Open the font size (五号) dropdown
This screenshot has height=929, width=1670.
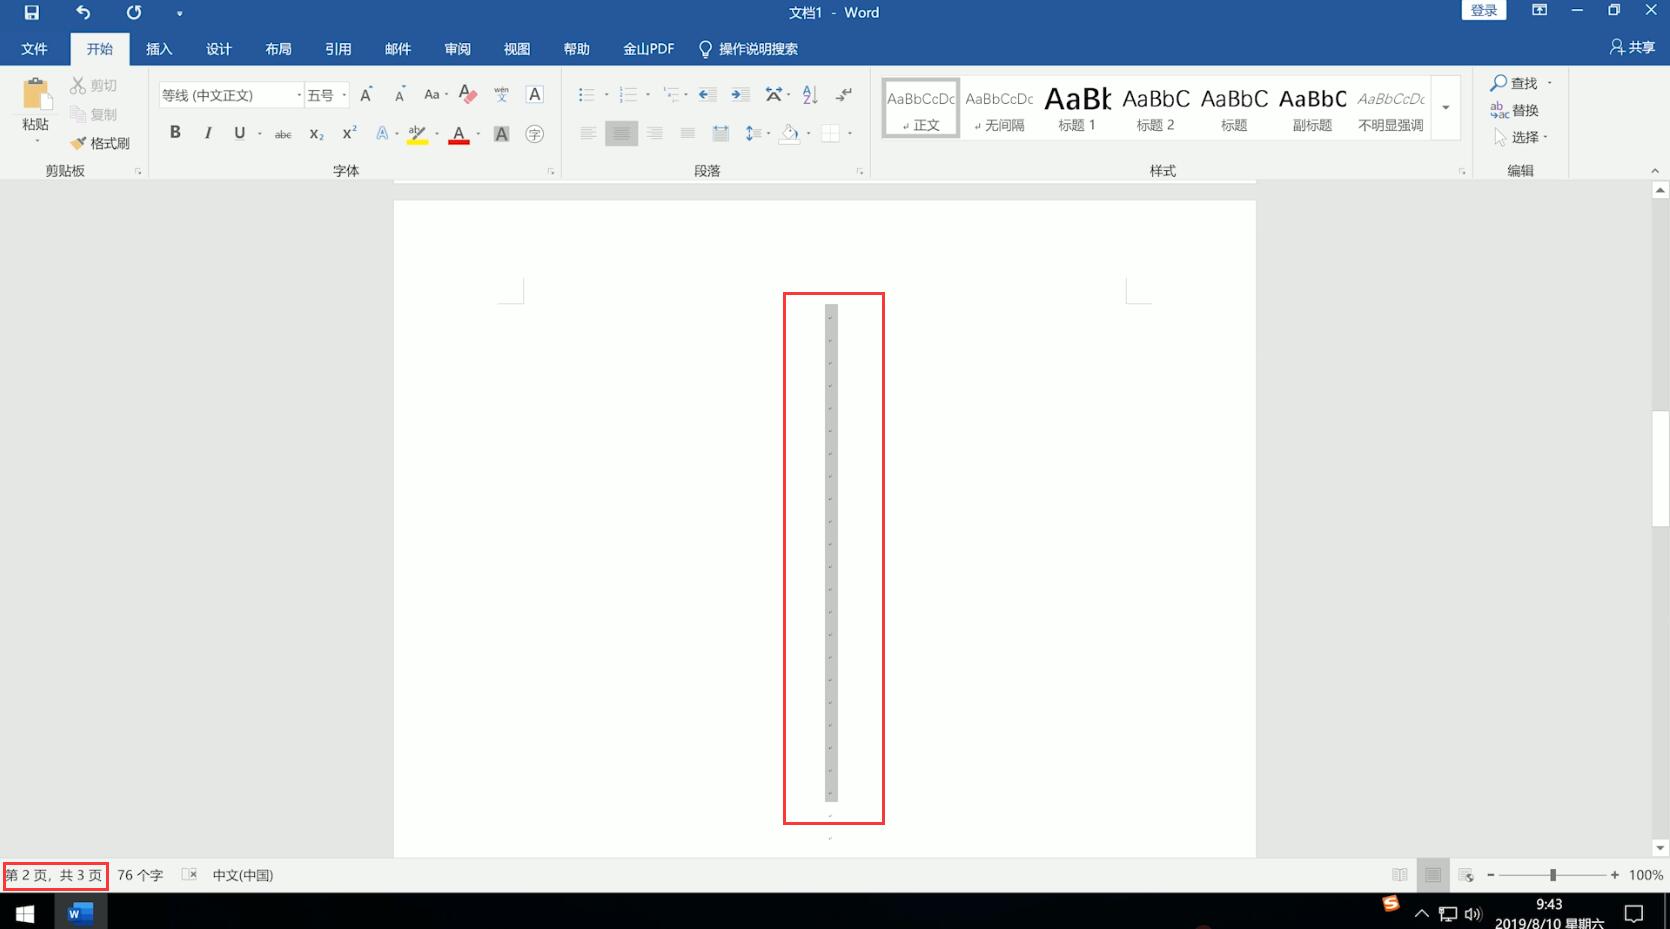[344, 95]
